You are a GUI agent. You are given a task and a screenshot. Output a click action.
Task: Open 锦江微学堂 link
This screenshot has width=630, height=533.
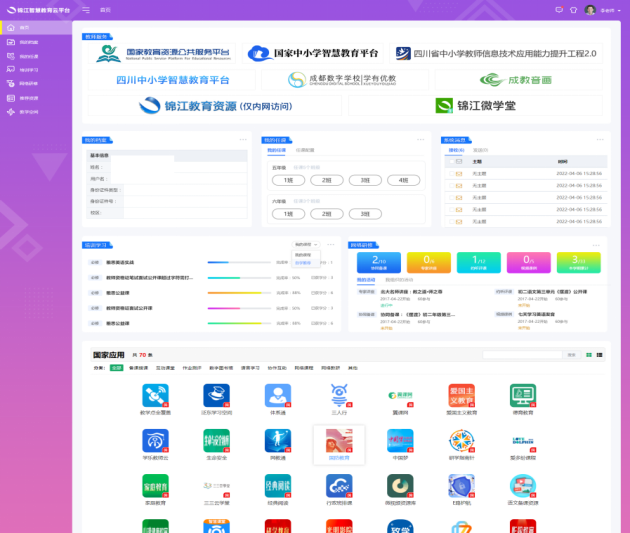(475, 106)
